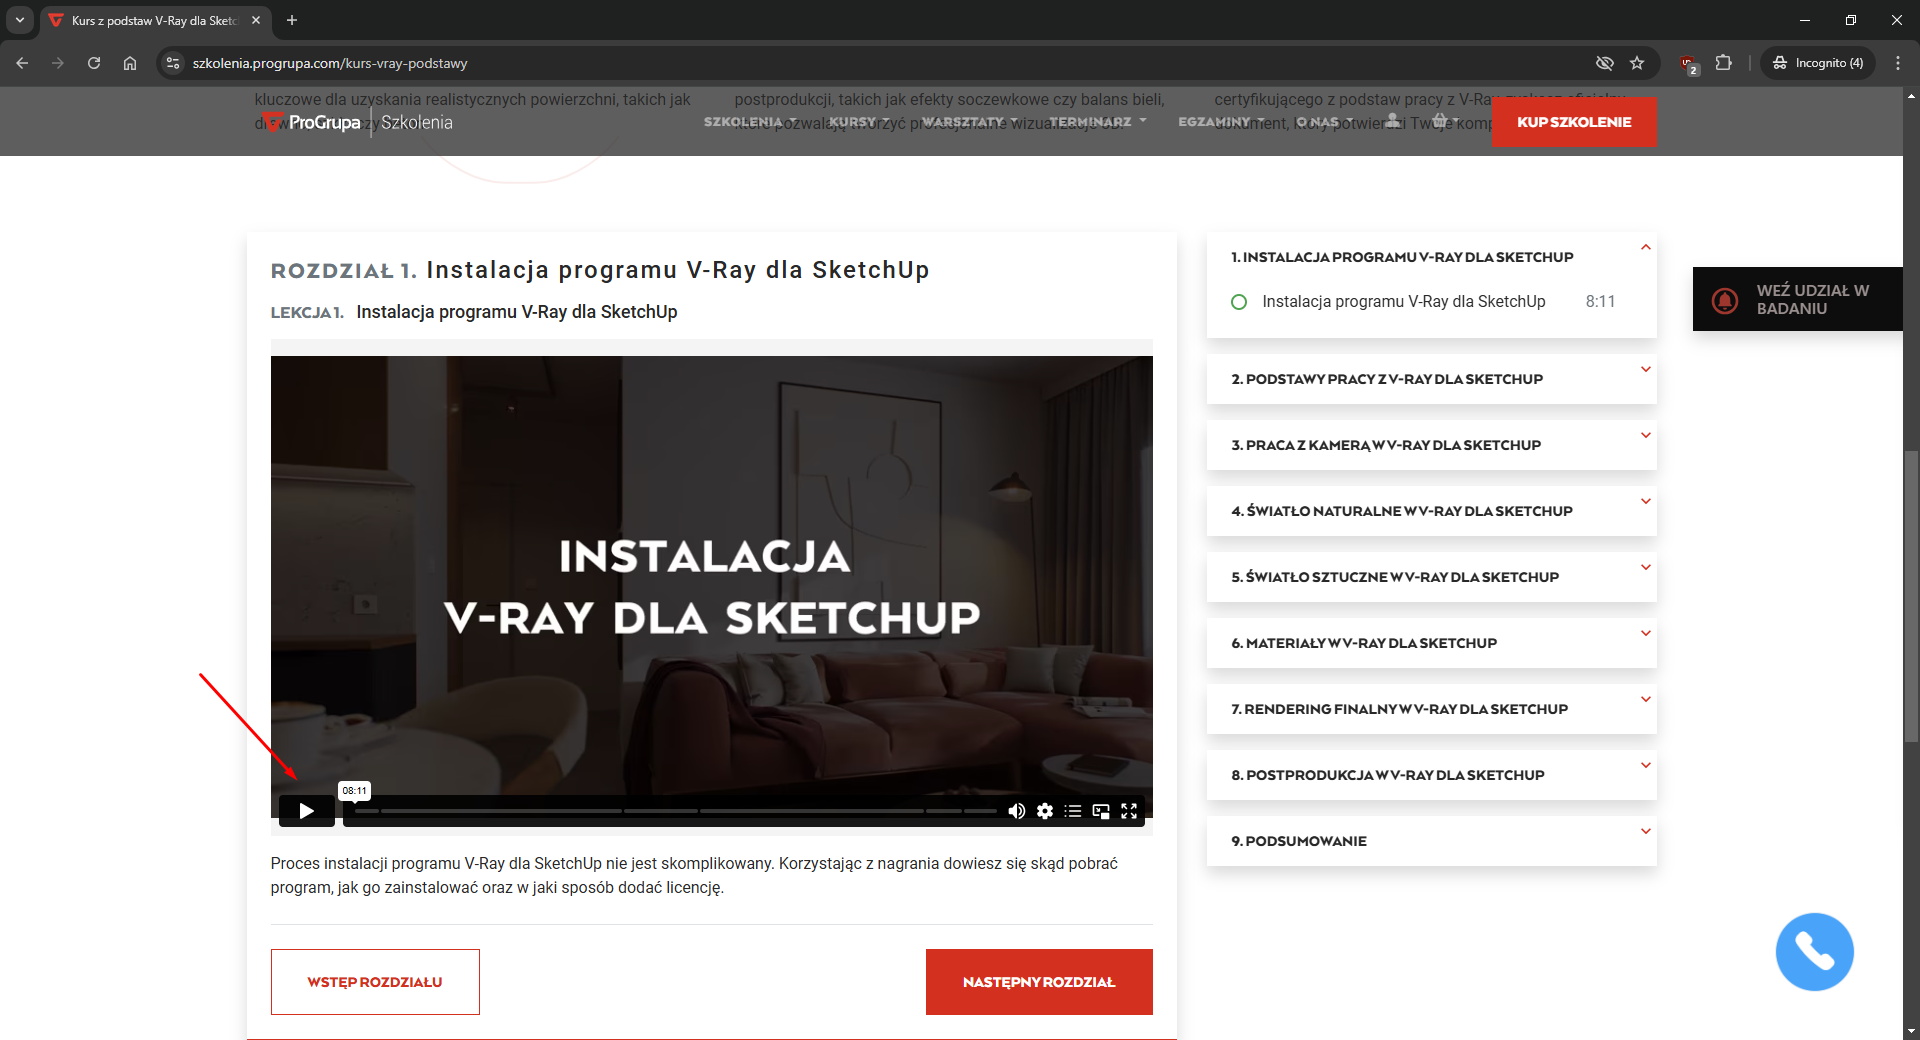The image size is (1920, 1040).
Task: Click the lesson duration 8:11 text
Action: (1600, 302)
